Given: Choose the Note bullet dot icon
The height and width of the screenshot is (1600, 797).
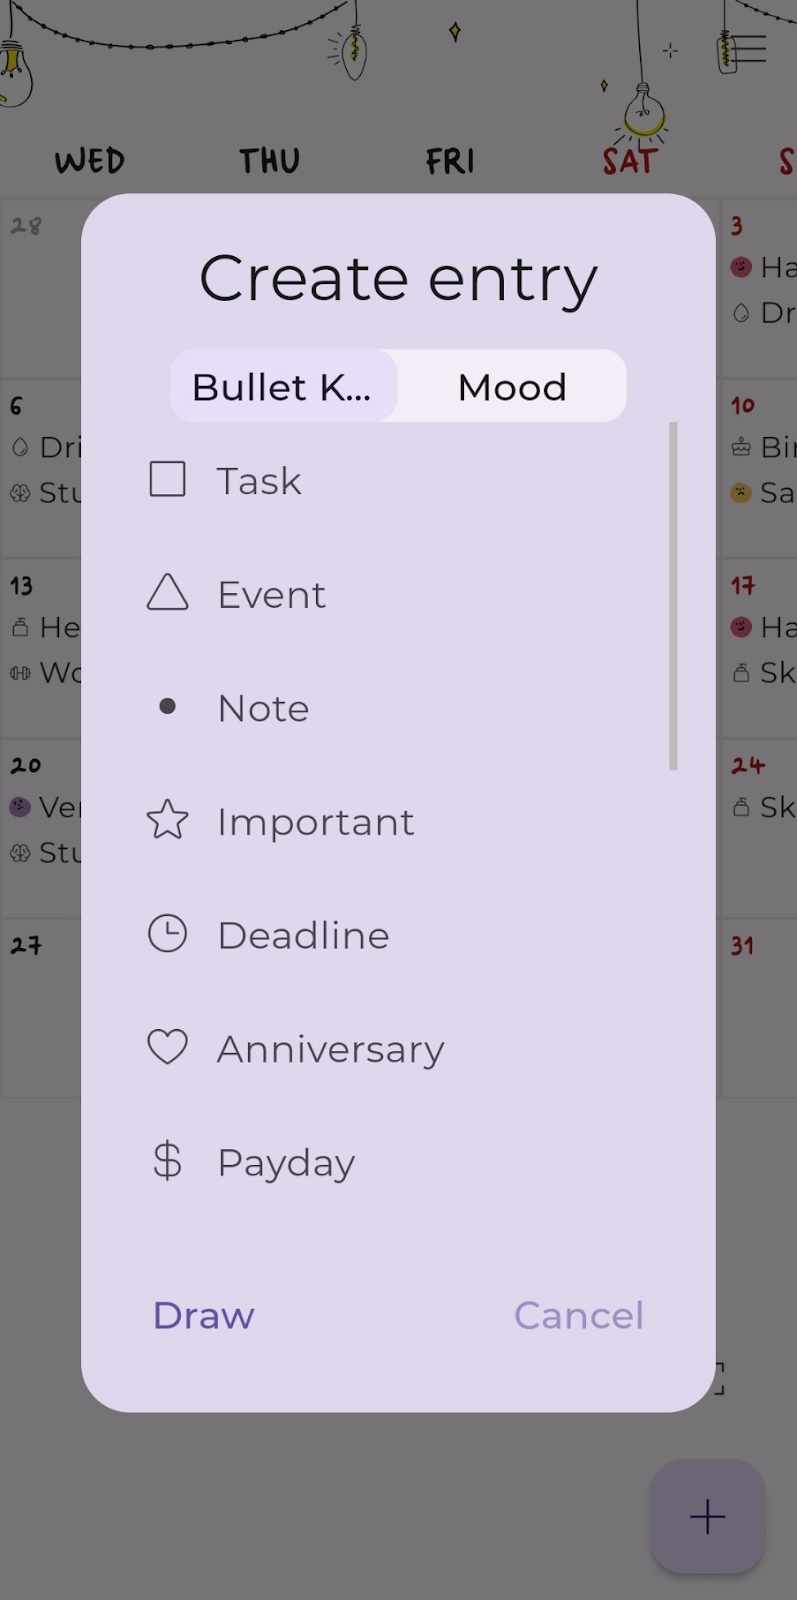Looking at the screenshot, I should coord(167,707).
